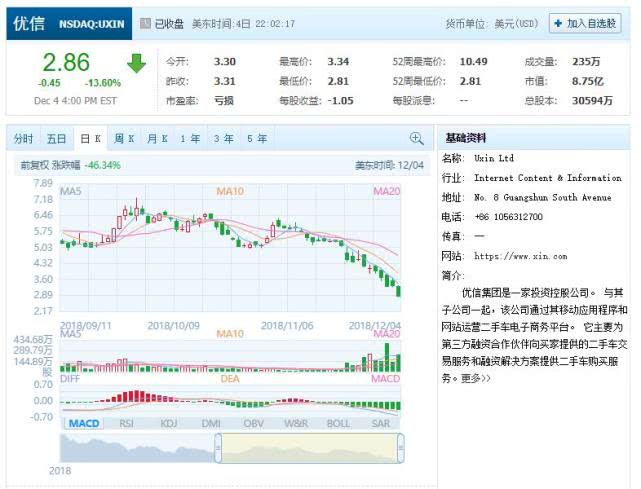Switch to 月K monthly candlestick view

(x=157, y=139)
